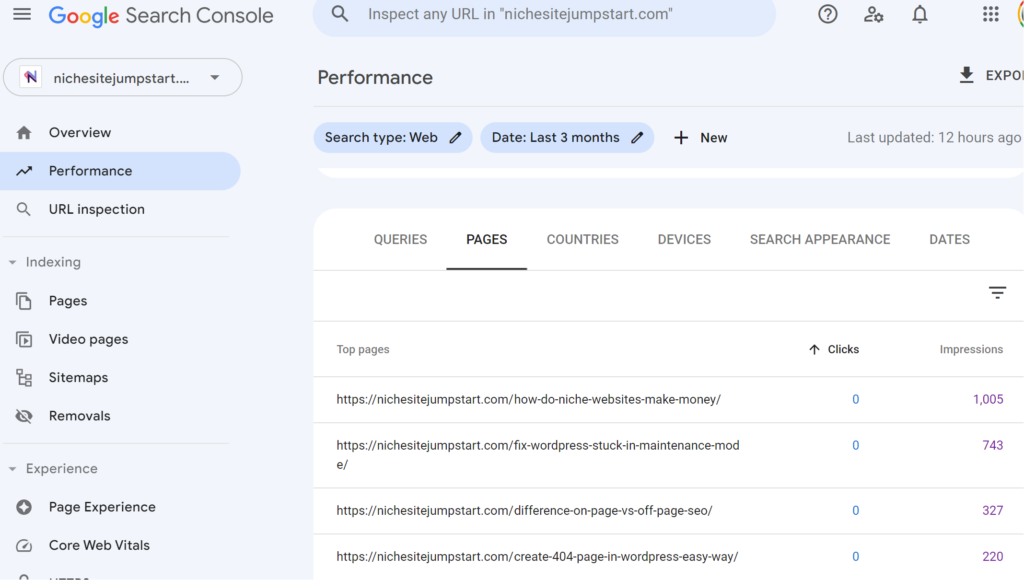Click the Removals crossed-eye icon
This screenshot has width=1024, height=580.
(24, 416)
